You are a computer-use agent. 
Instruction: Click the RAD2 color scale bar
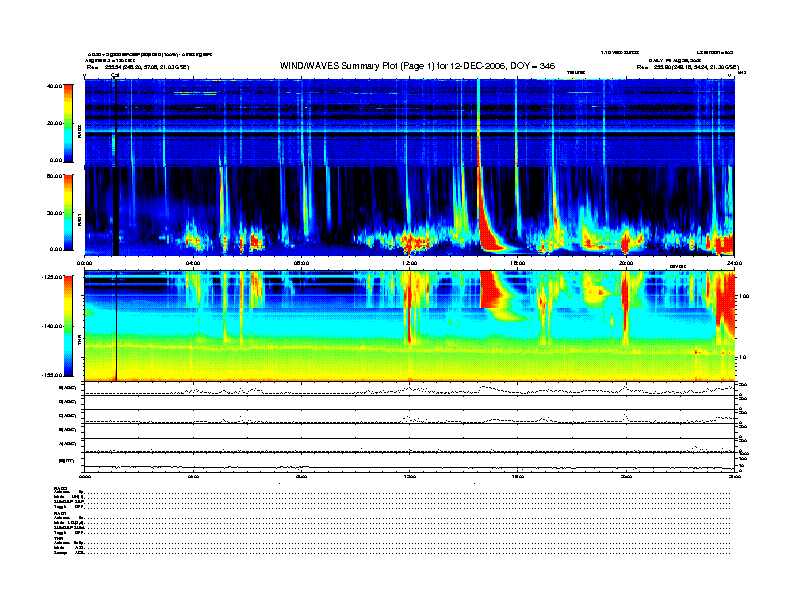pos(68,123)
